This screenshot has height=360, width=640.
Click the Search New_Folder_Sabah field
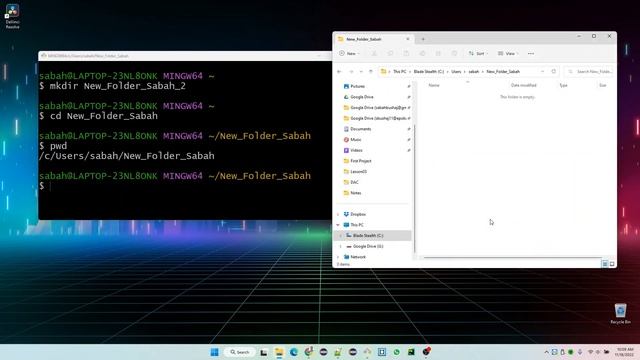[x=589, y=71]
